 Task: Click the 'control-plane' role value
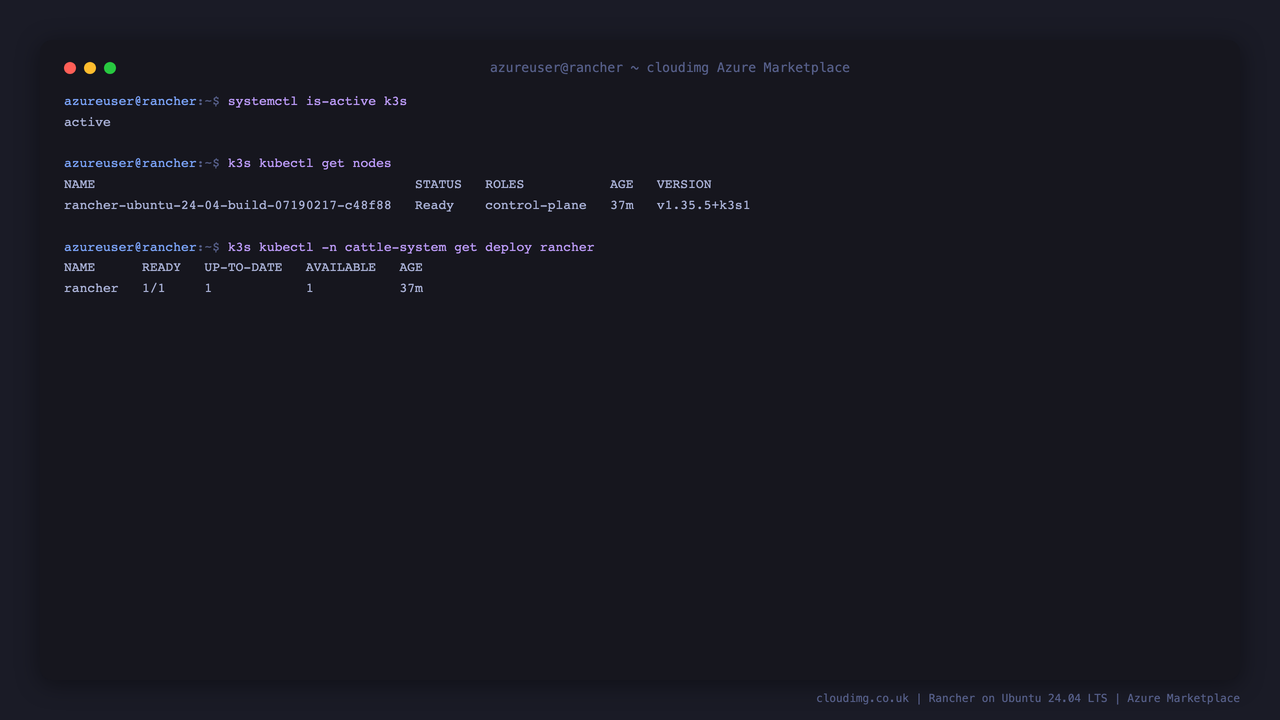click(536, 205)
